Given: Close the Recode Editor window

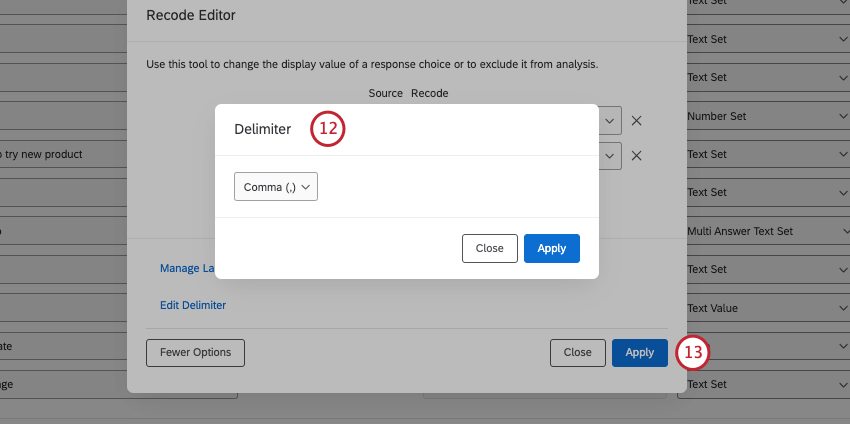Looking at the screenshot, I should click(577, 352).
